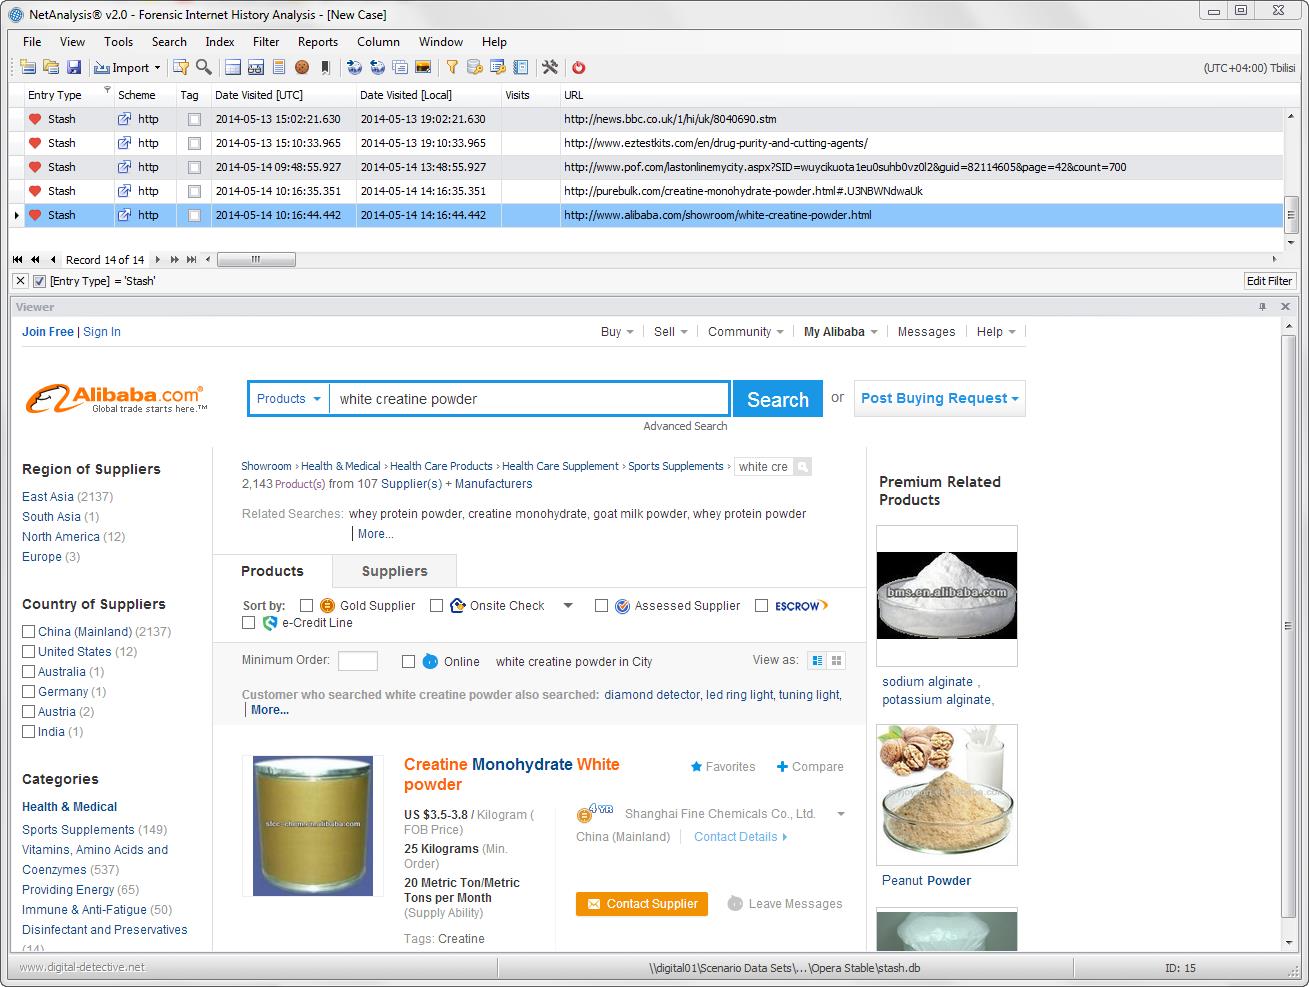The width and height of the screenshot is (1309, 987).
Task: Click the small search icon in breadcrumb box
Action: click(802, 467)
